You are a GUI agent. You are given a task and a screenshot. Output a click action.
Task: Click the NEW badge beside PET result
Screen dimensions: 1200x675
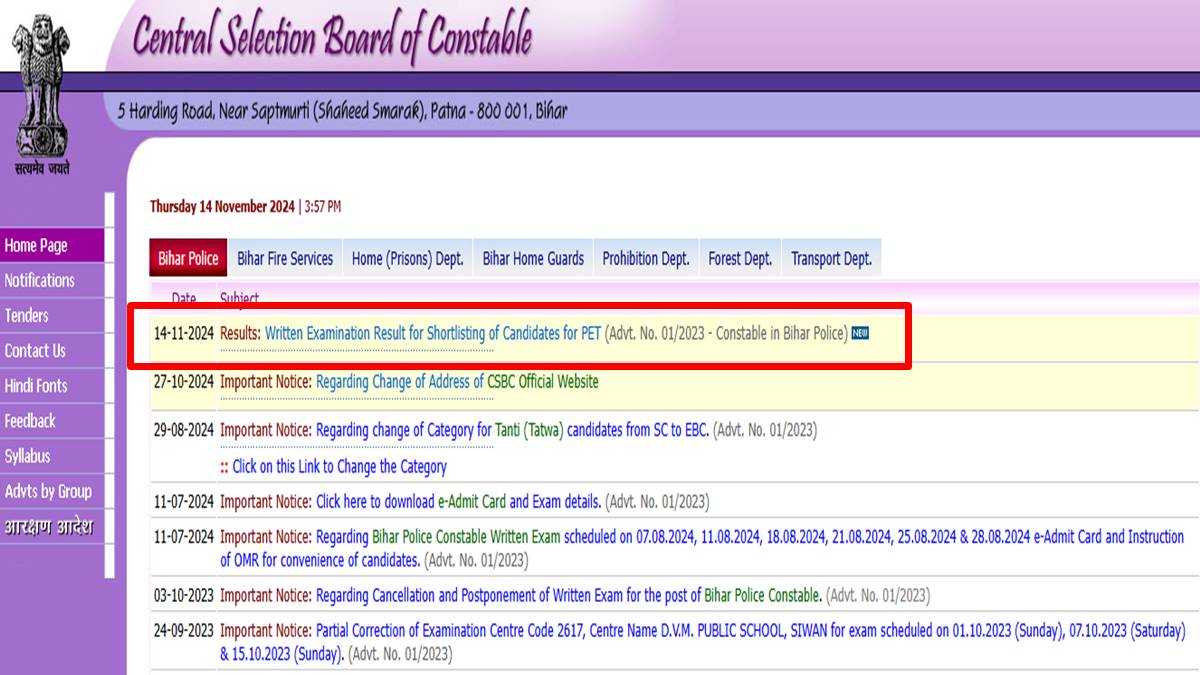pyautogui.click(x=861, y=334)
